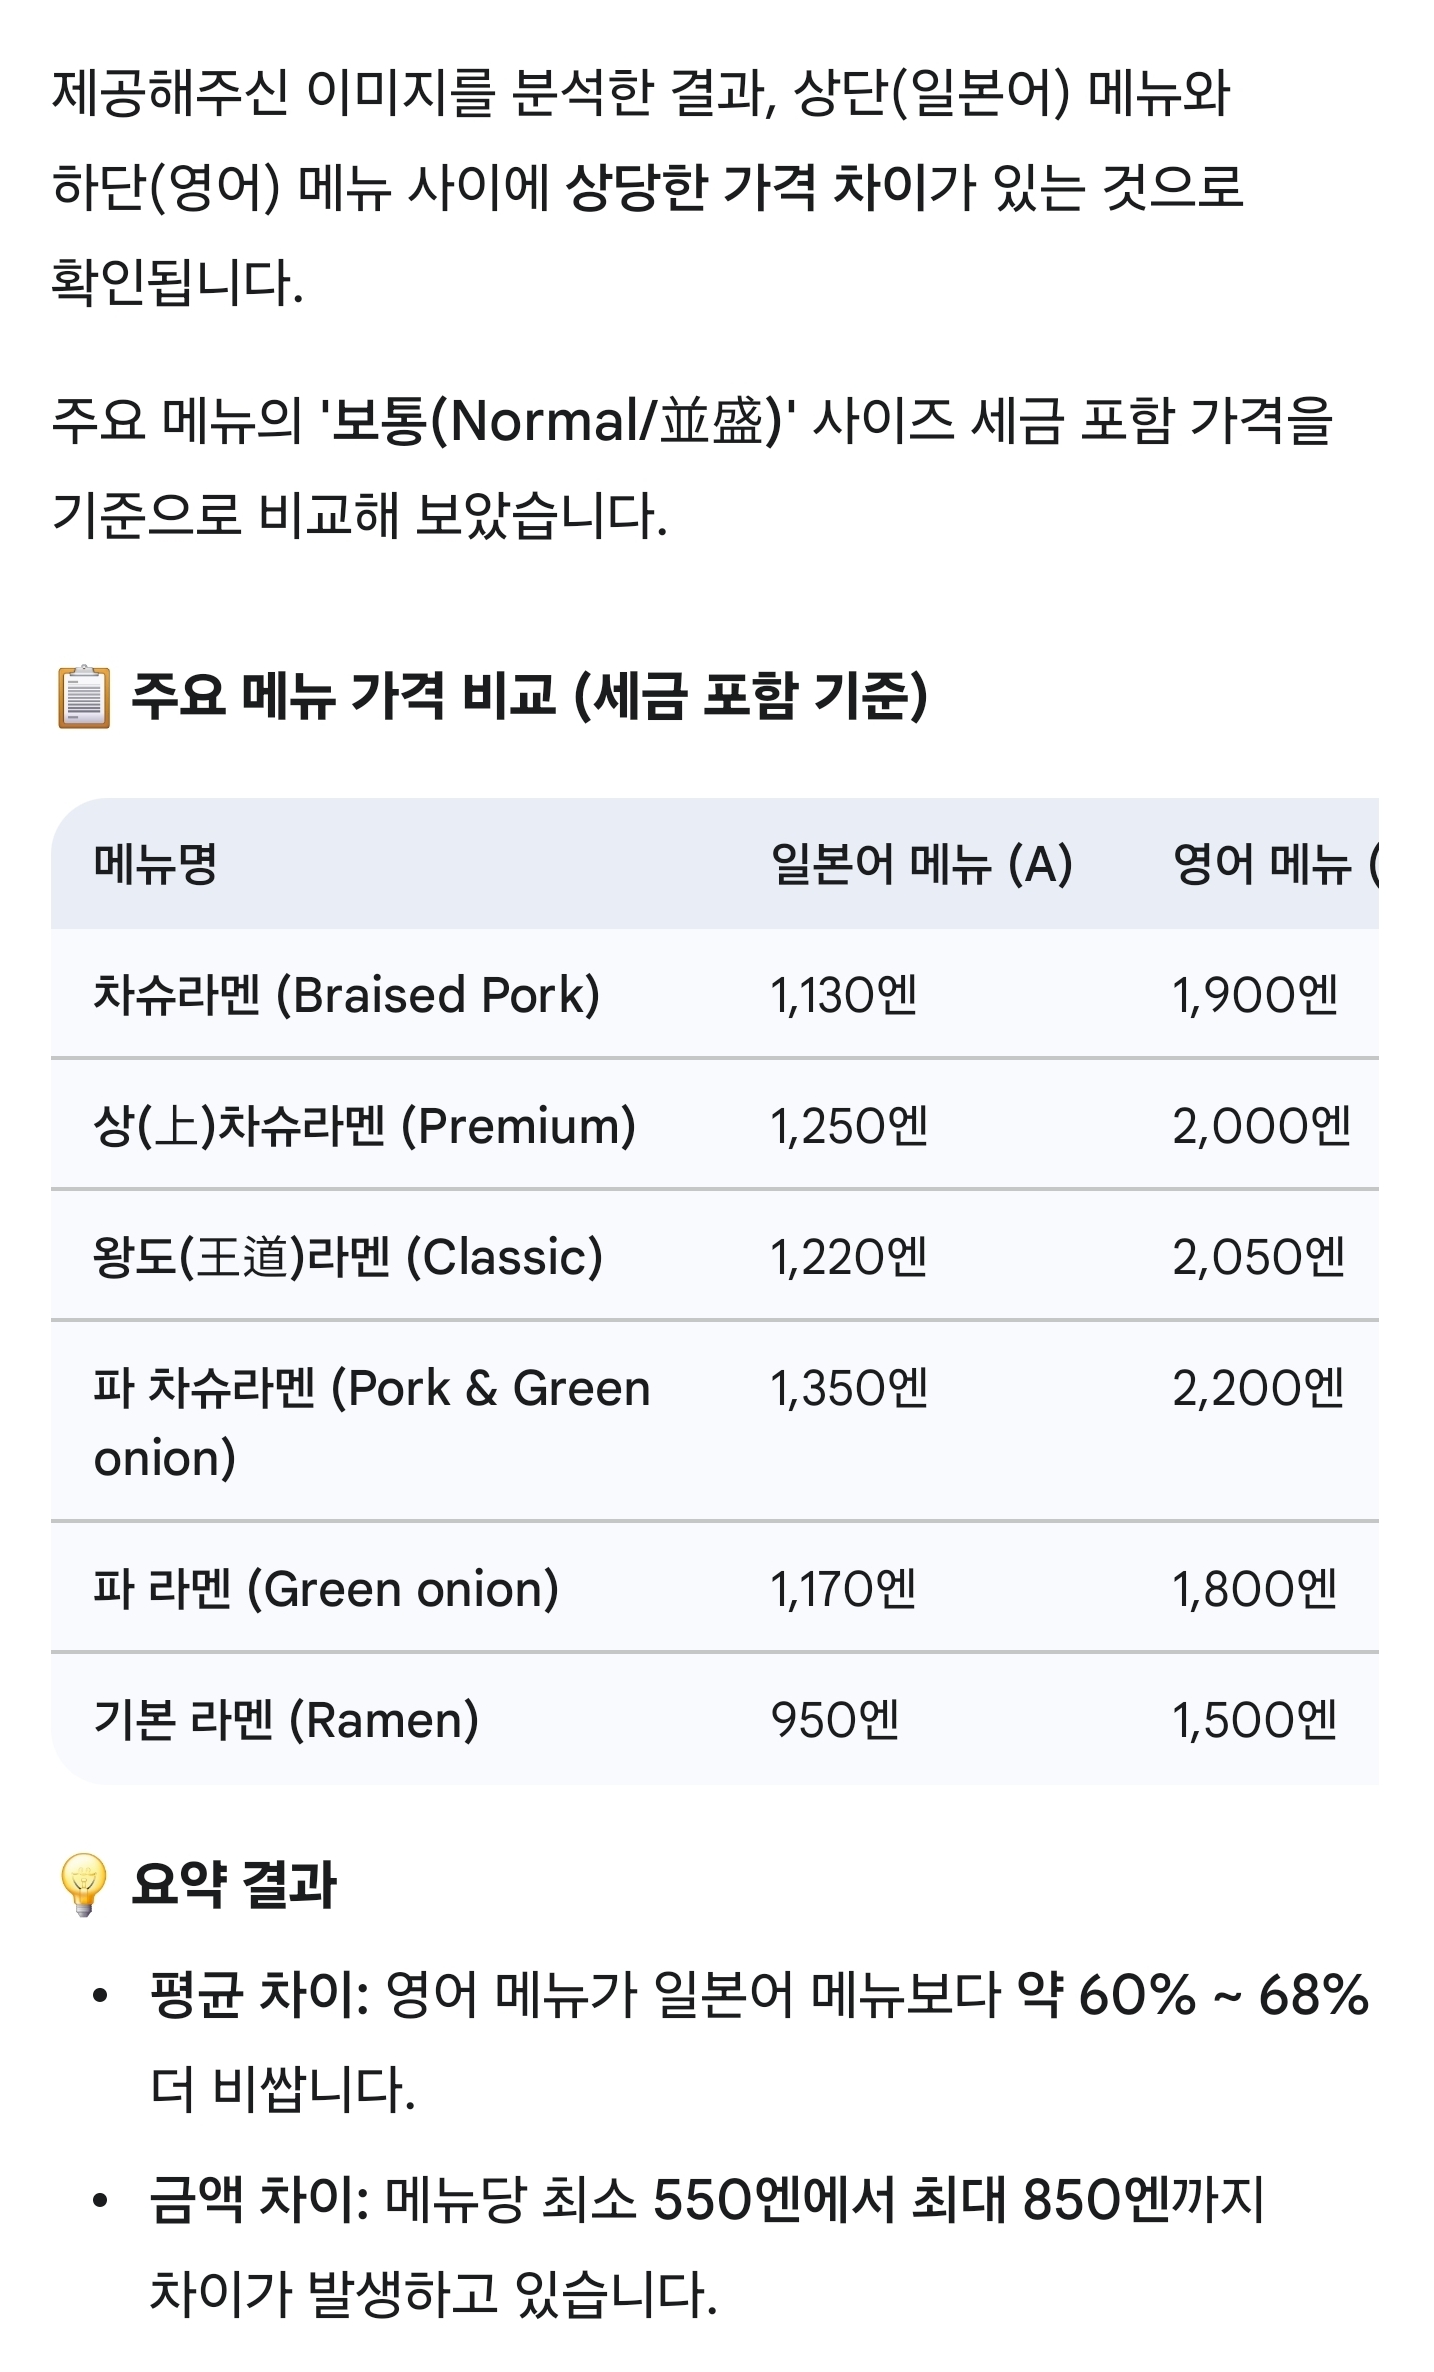This screenshot has width=1434, height=2372.
Task: Click the 950엔 price cell
Action: pyautogui.click(x=834, y=1720)
